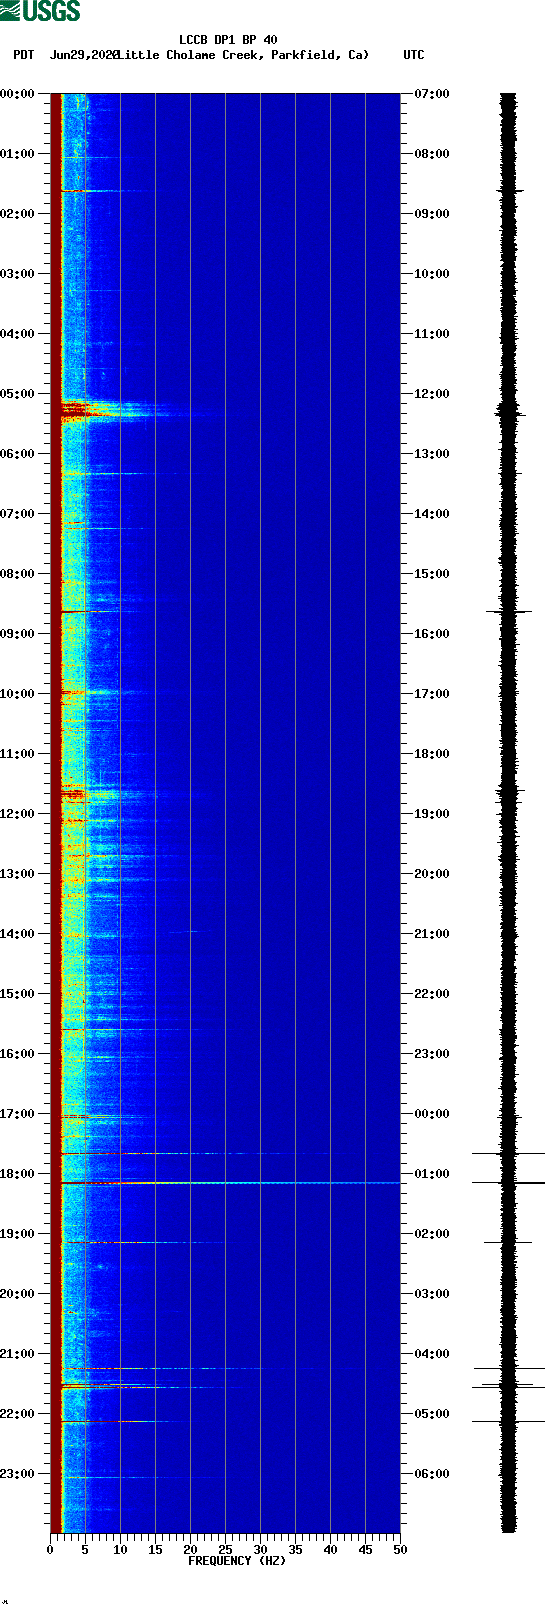This screenshot has width=552, height=1613.
Task: Click the 10 Hz frequency tick label
Action: 120,1550
